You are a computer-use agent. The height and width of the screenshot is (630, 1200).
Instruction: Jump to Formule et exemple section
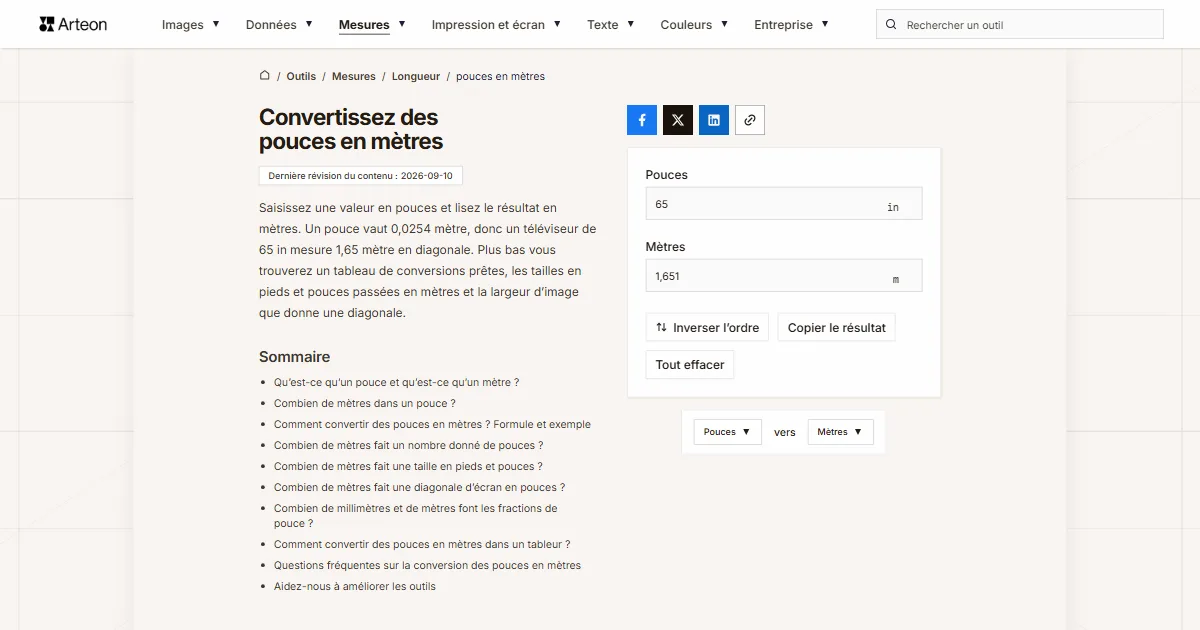click(432, 424)
